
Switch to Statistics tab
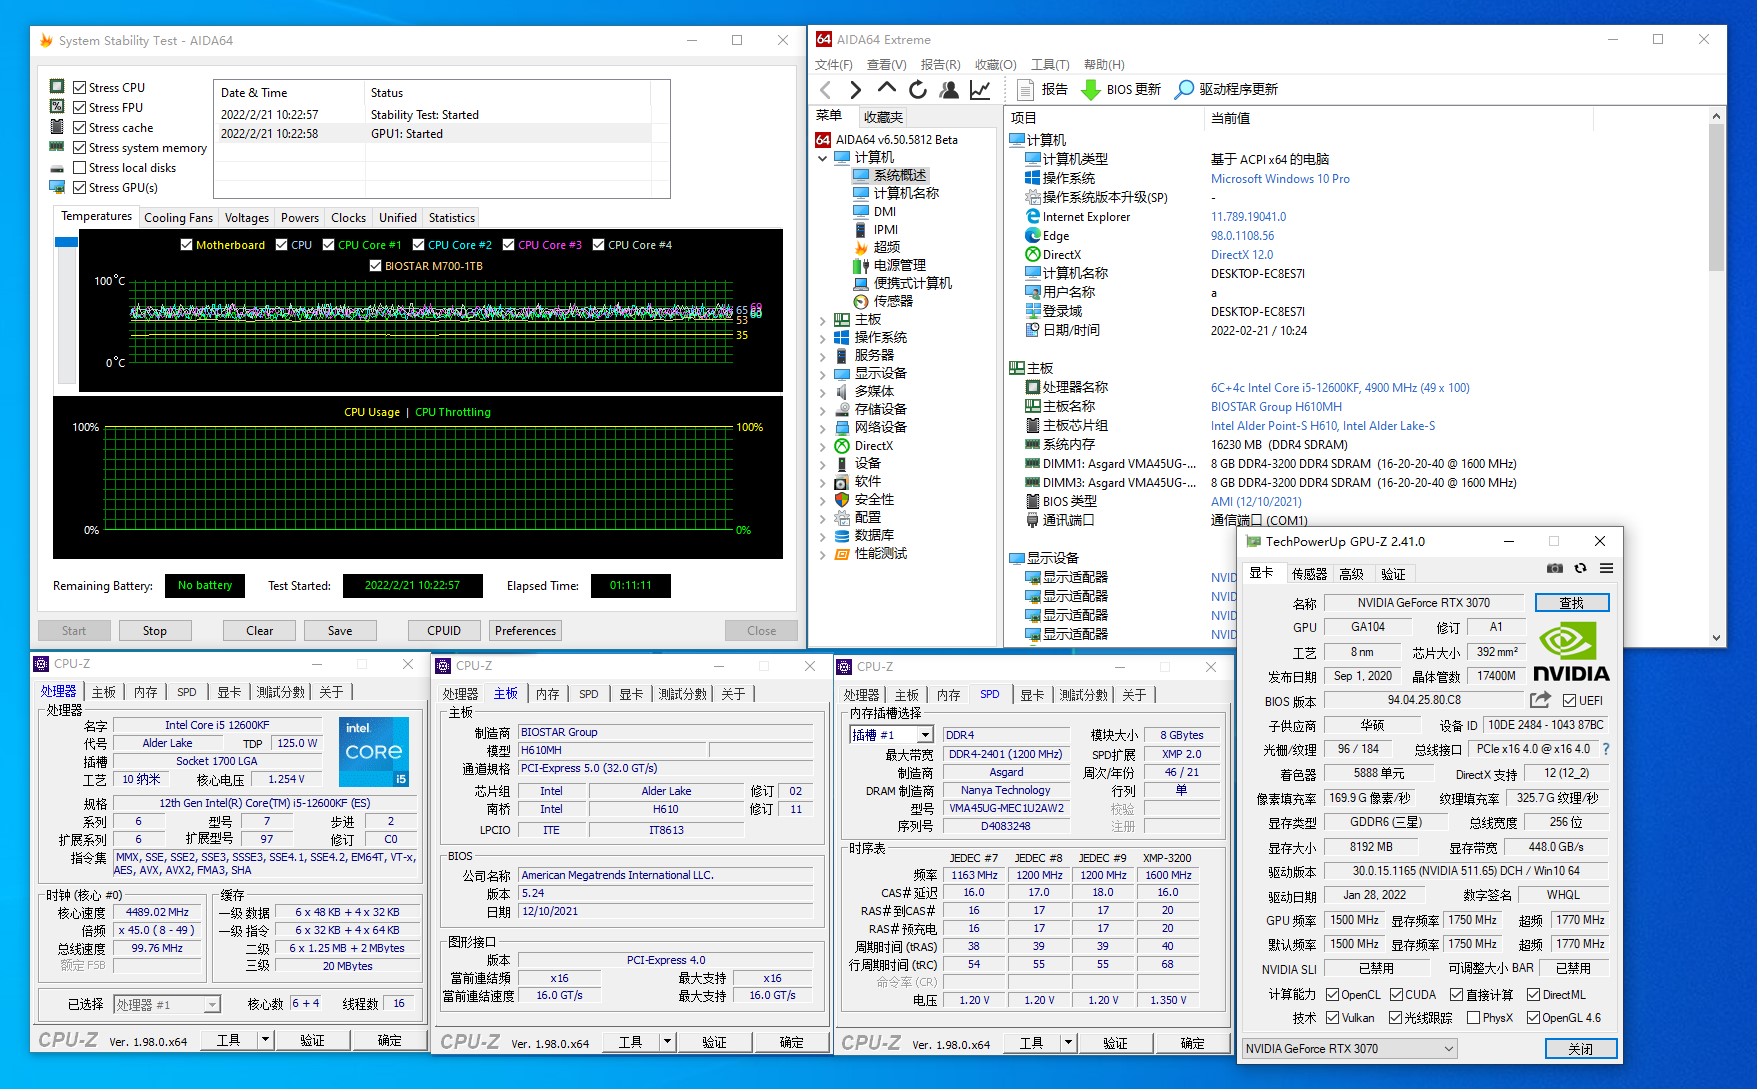(x=452, y=217)
